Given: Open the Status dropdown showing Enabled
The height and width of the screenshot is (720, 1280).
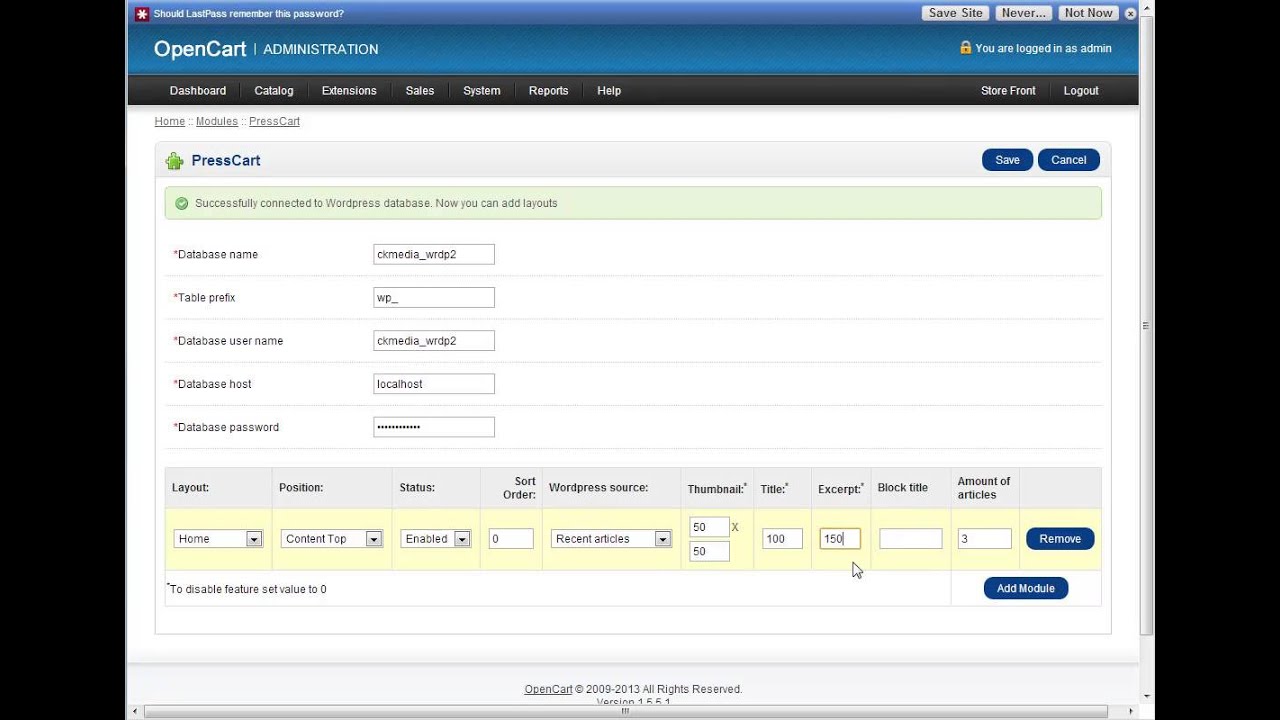Looking at the screenshot, I should [x=436, y=538].
